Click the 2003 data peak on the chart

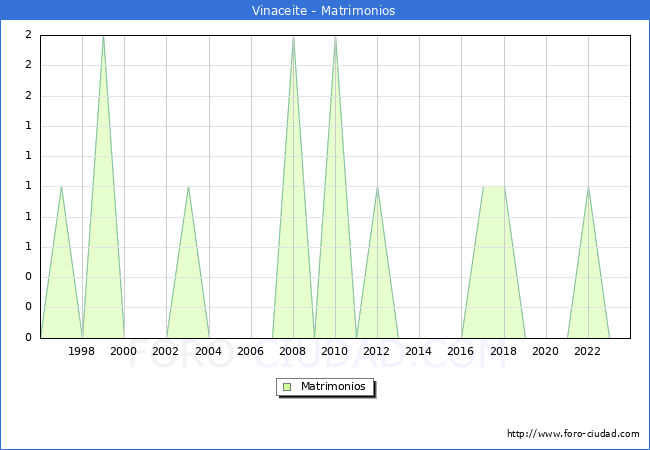pyautogui.click(x=188, y=187)
